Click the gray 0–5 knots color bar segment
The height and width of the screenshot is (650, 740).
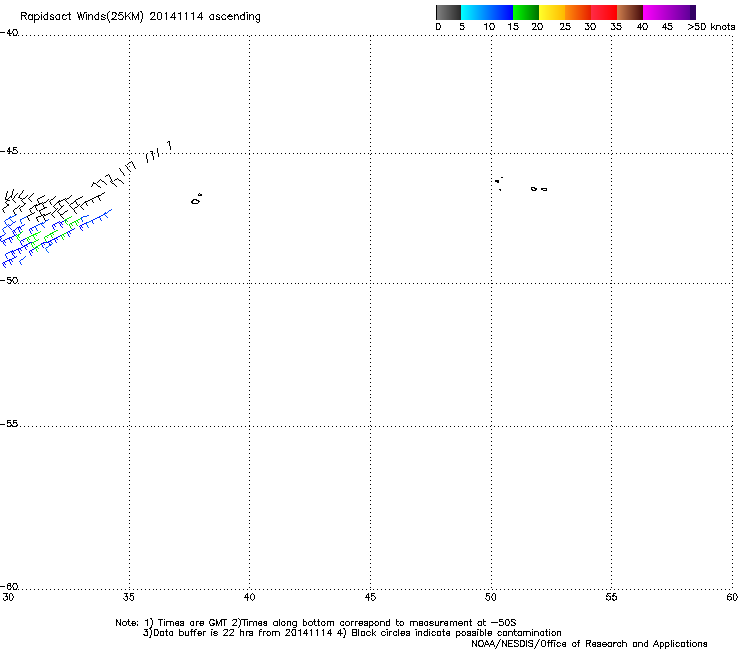pos(448,12)
